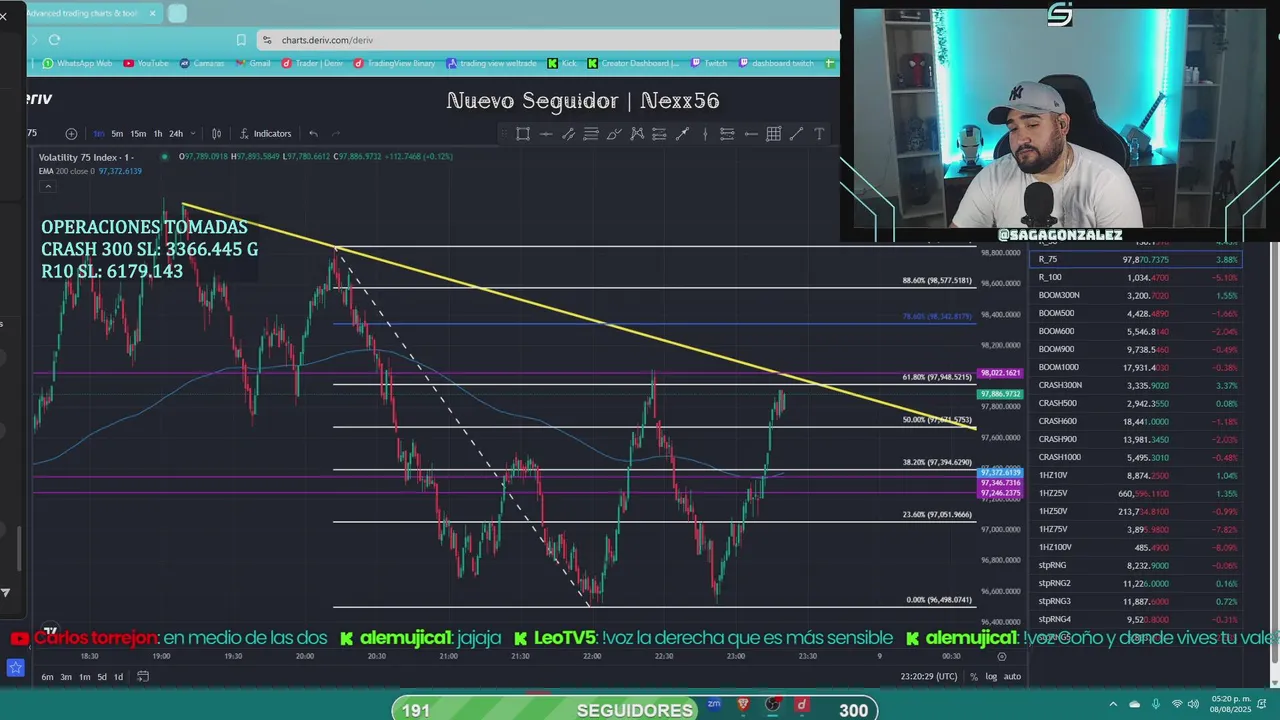Select the long/short position tool
1280x720 pixels.
coord(660,133)
